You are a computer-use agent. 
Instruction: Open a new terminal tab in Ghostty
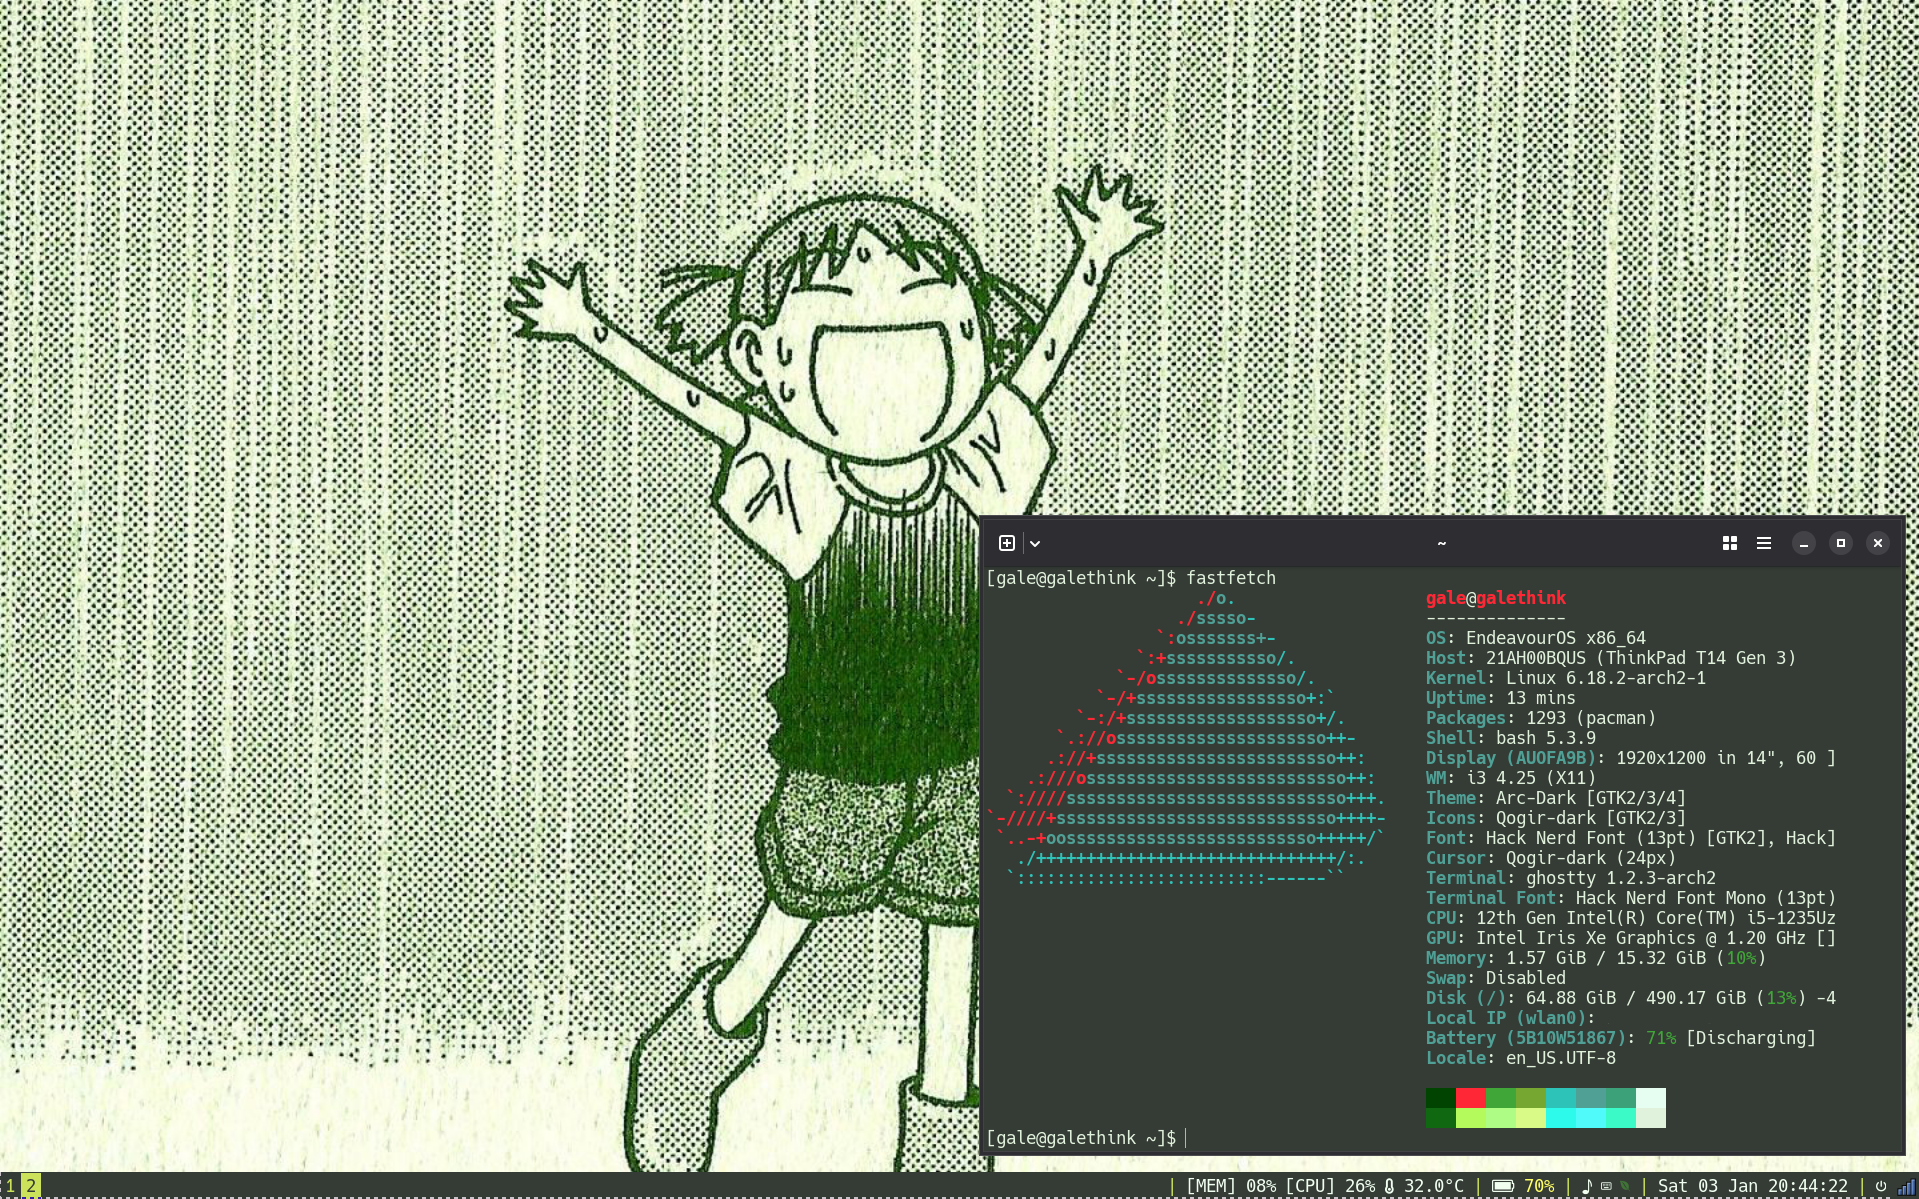pyautogui.click(x=1006, y=543)
